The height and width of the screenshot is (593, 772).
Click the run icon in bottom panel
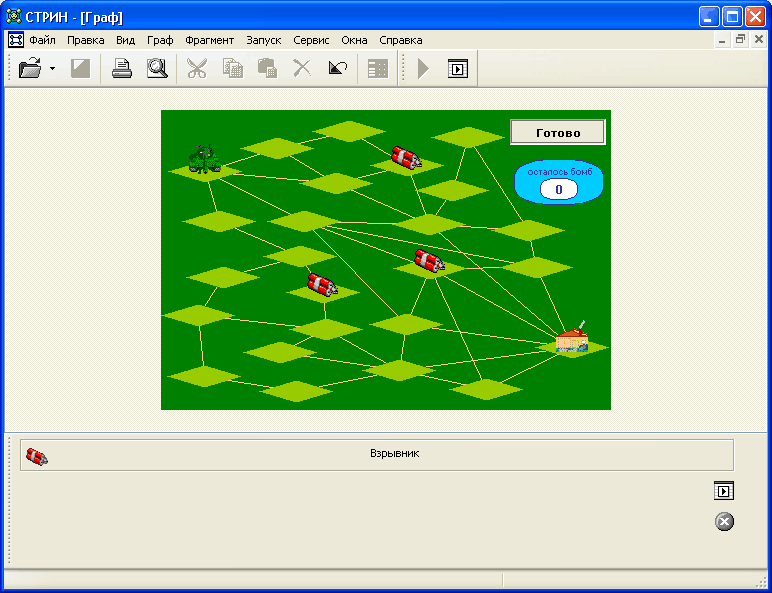(724, 491)
